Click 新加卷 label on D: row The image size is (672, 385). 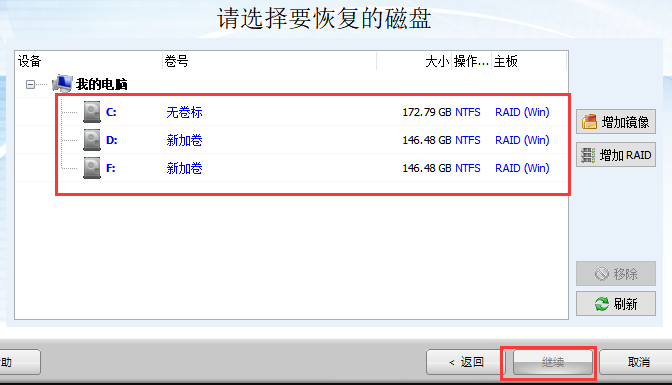[x=184, y=140]
